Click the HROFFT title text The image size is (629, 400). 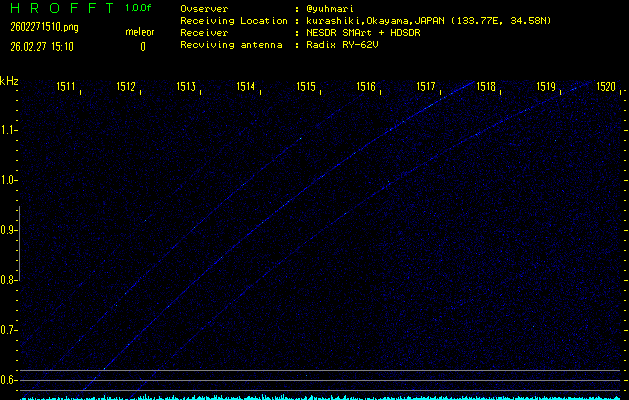pos(58,8)
